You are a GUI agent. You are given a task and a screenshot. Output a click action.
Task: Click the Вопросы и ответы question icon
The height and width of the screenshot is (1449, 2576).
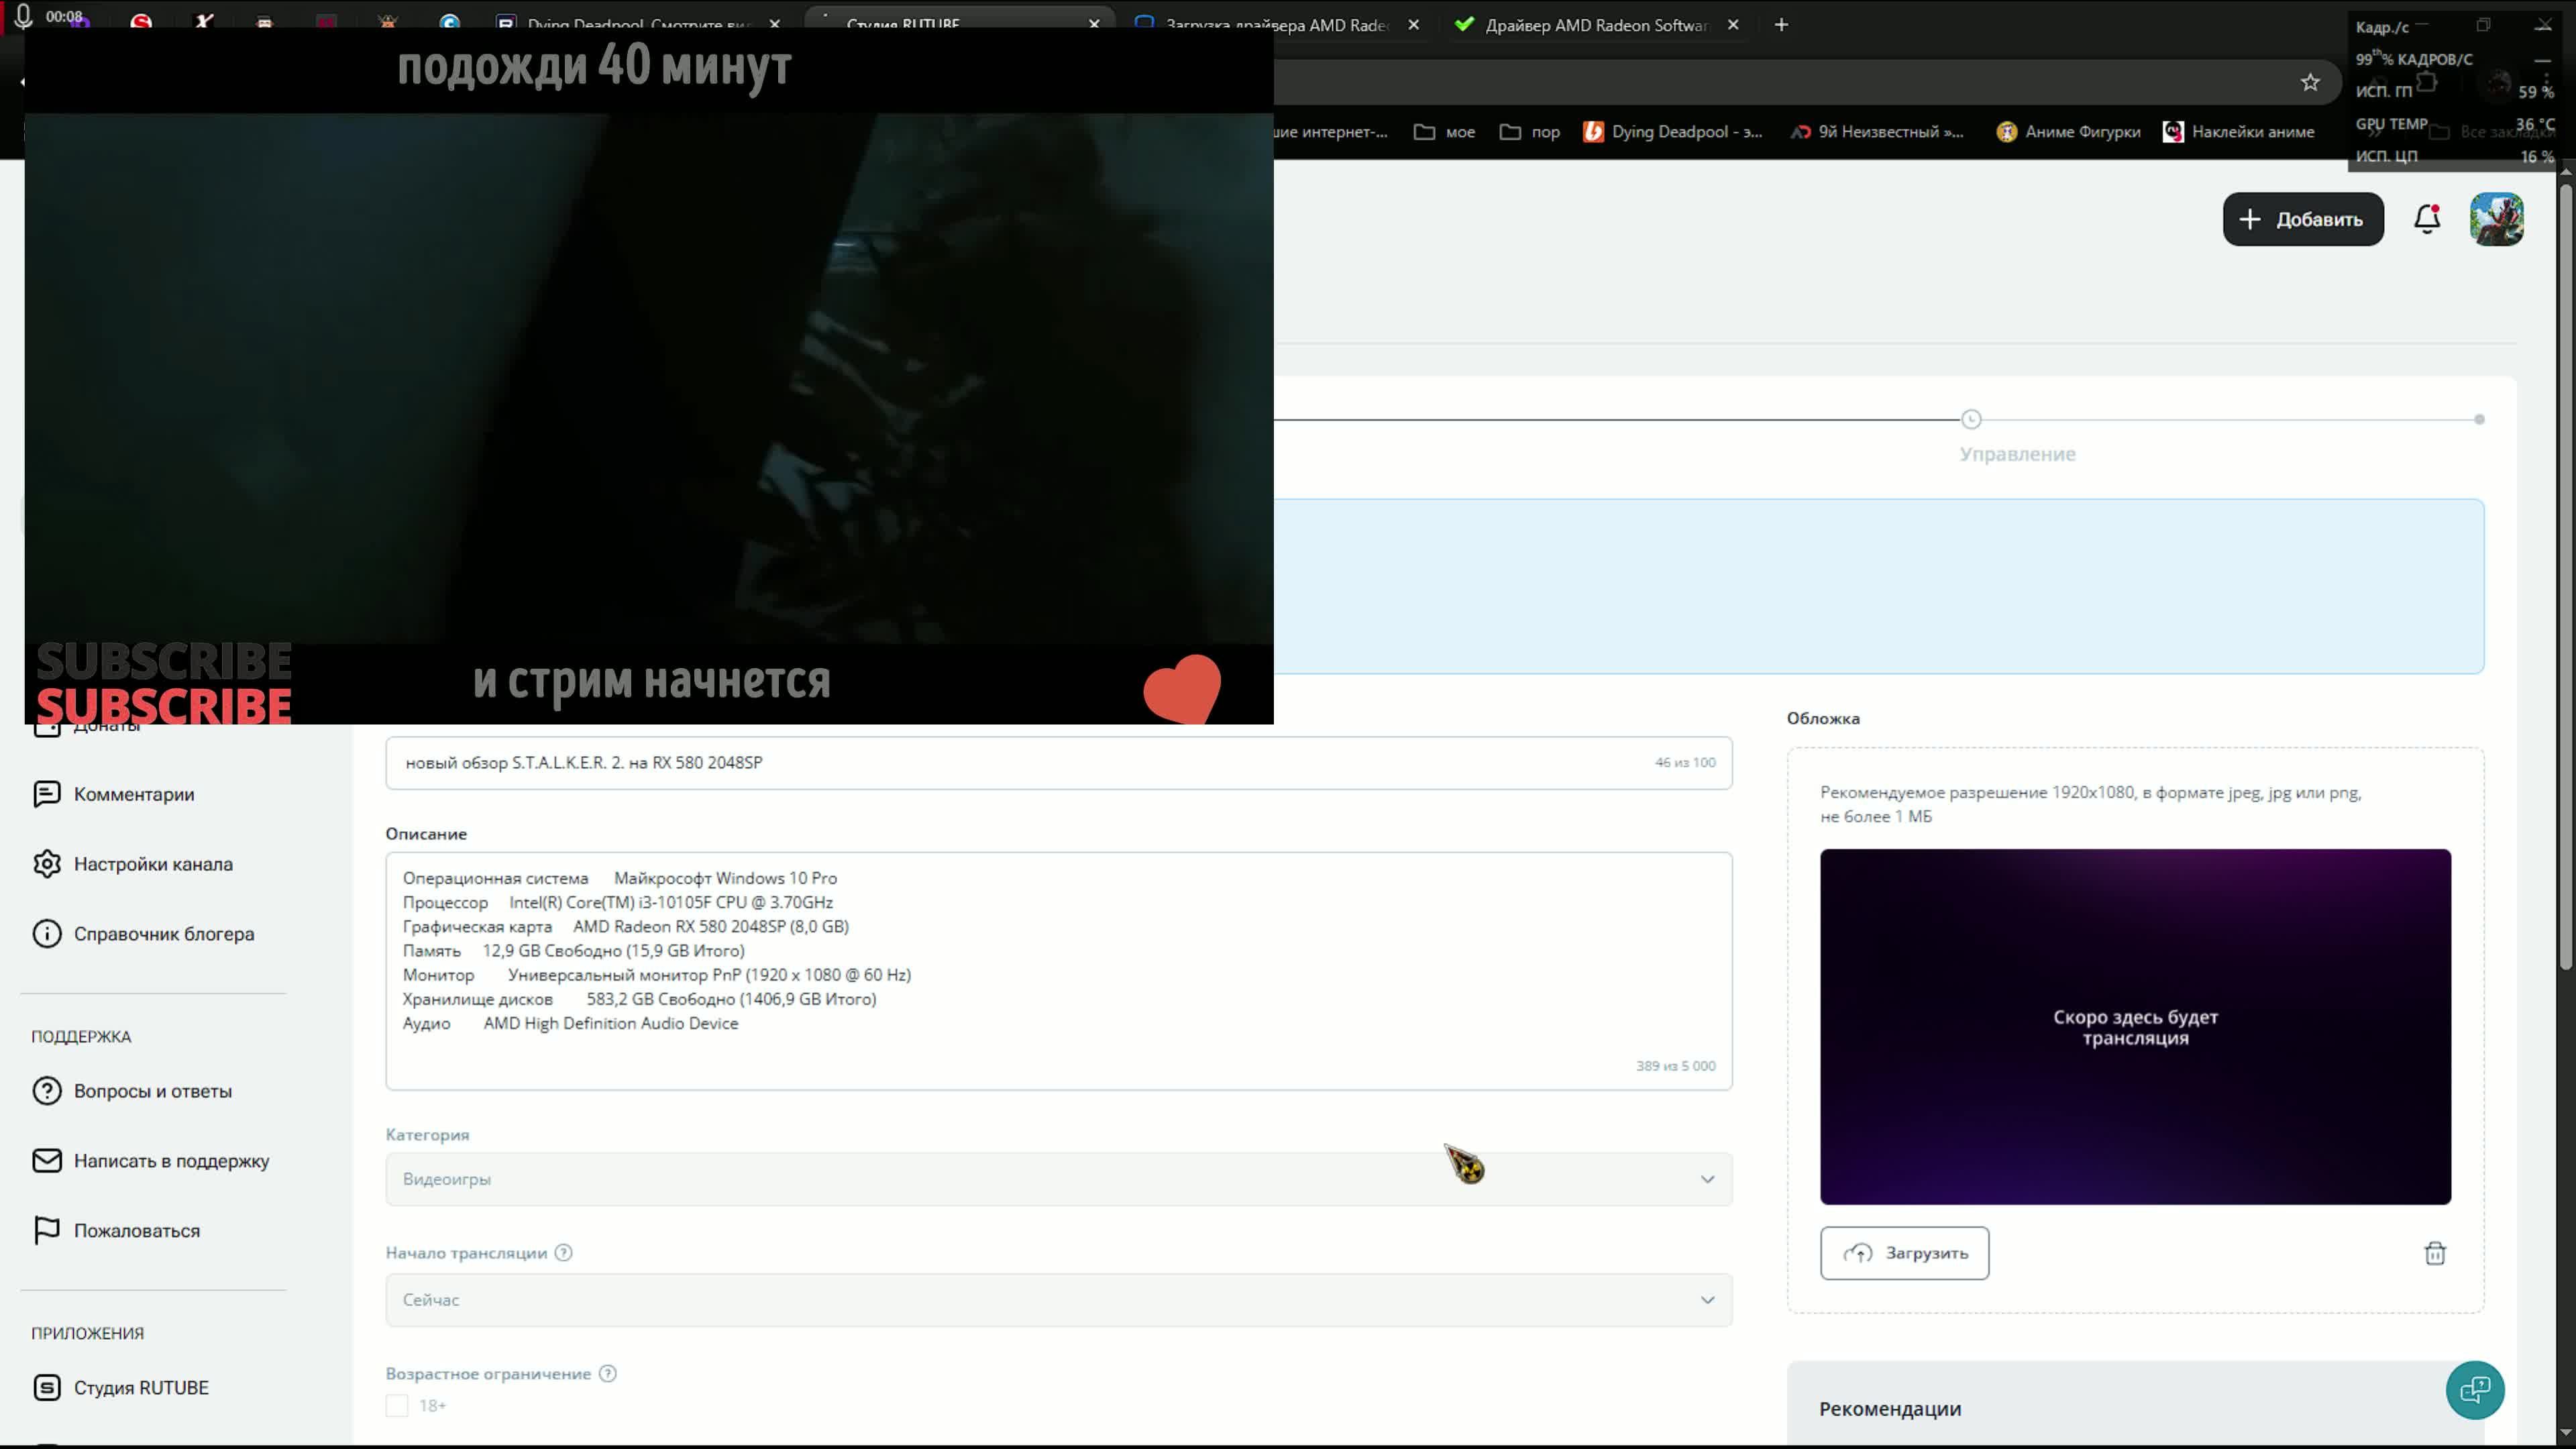(47, 1091)
